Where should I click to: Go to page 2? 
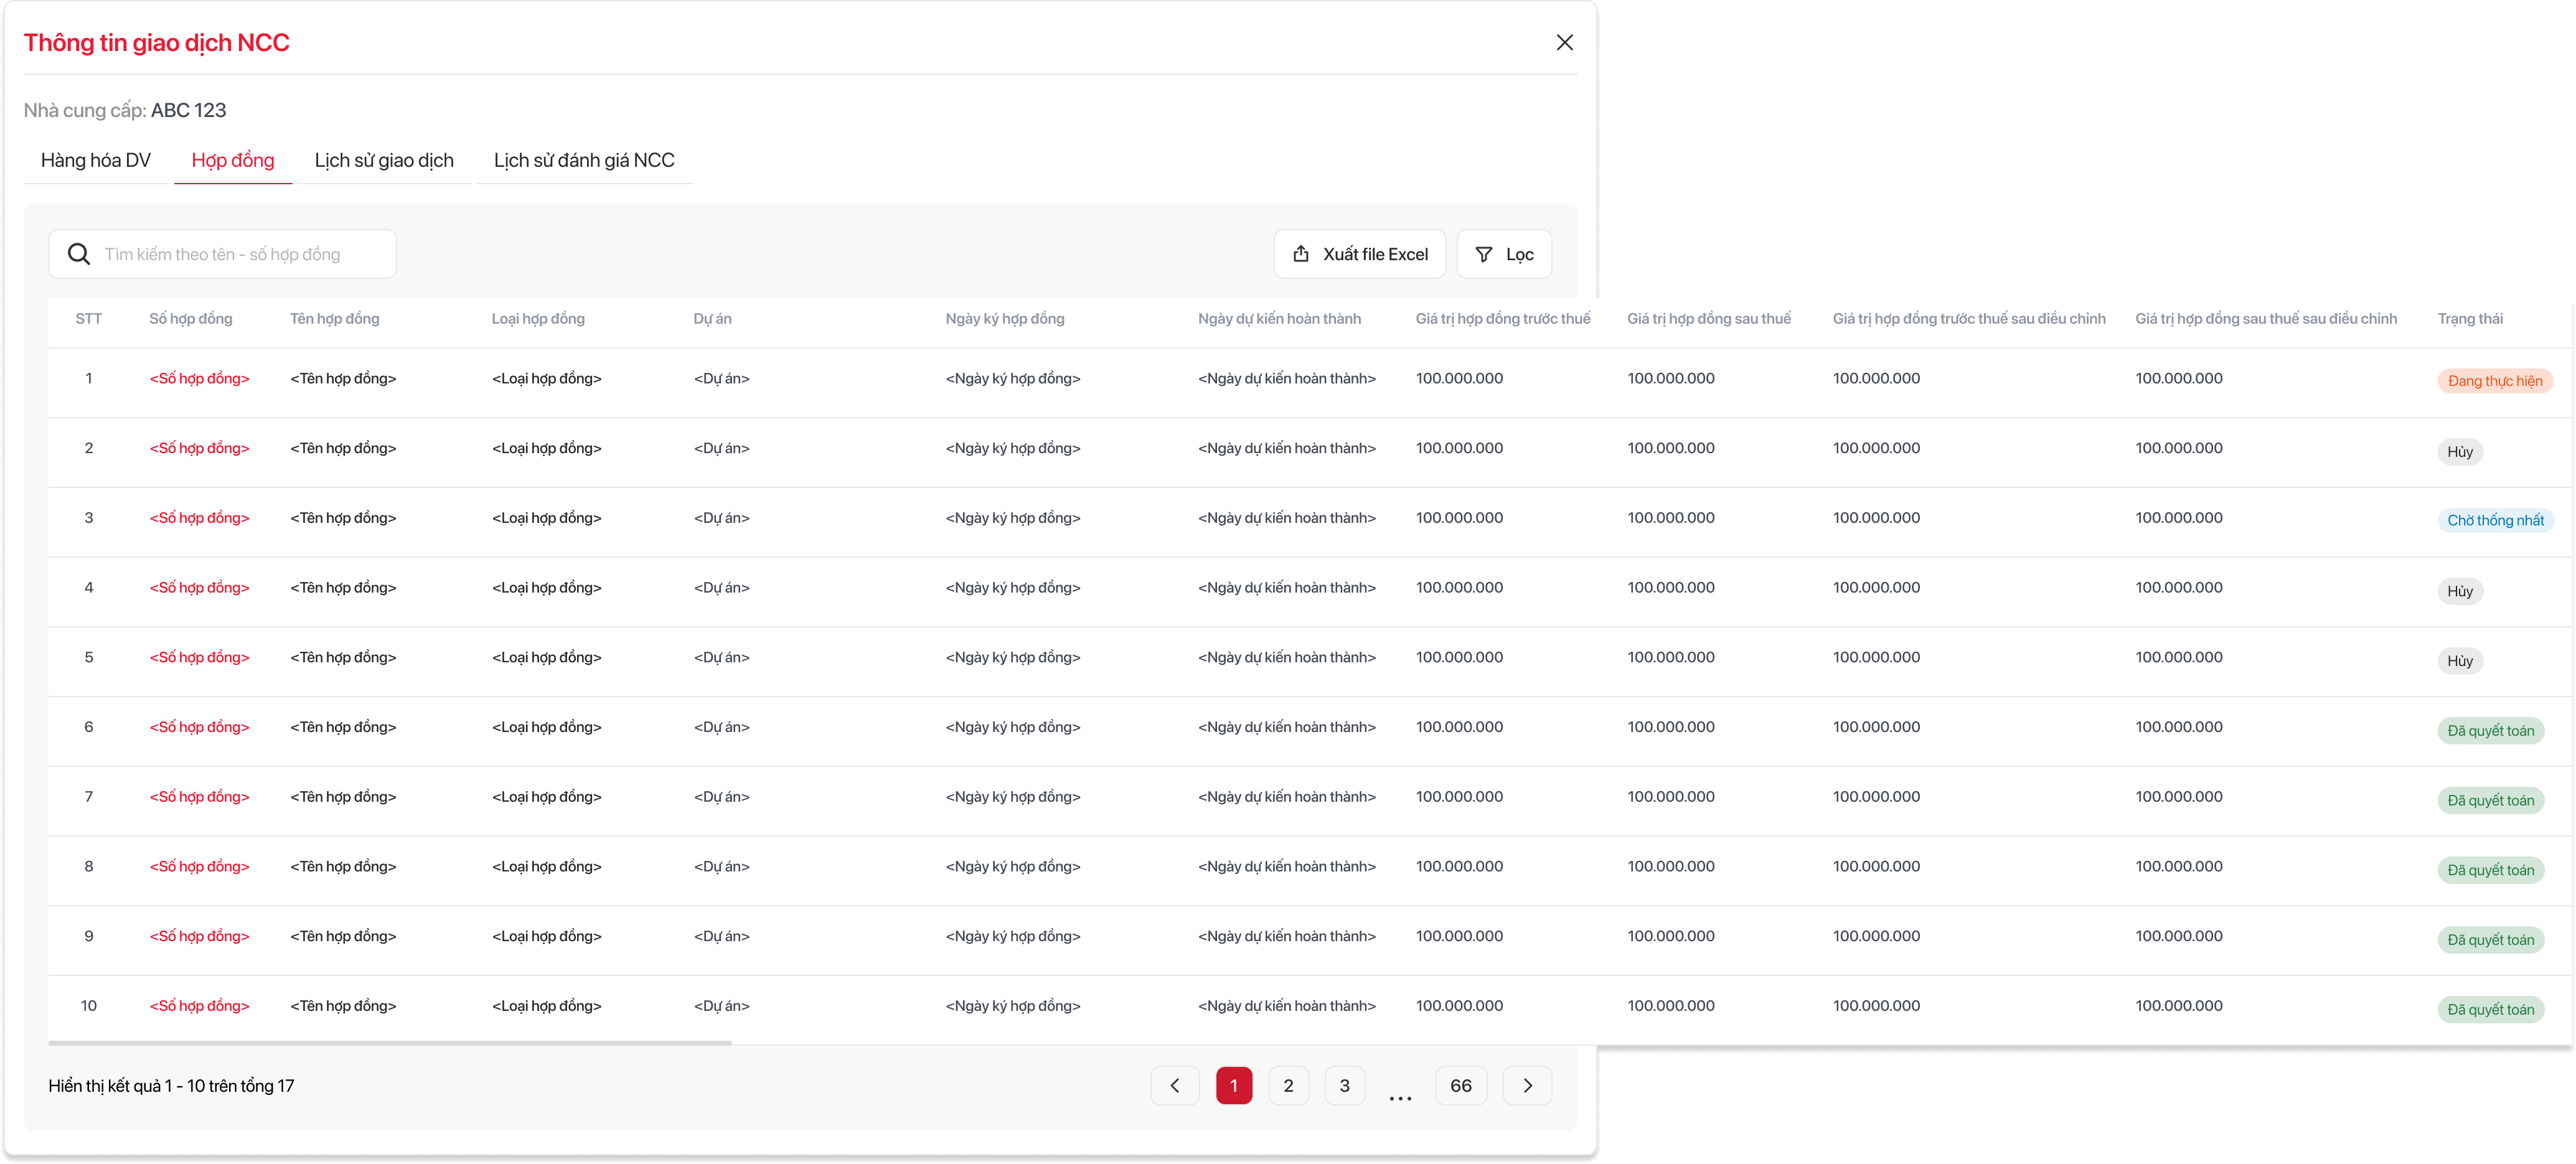pyautogui.click(x=1288, y=1085)
